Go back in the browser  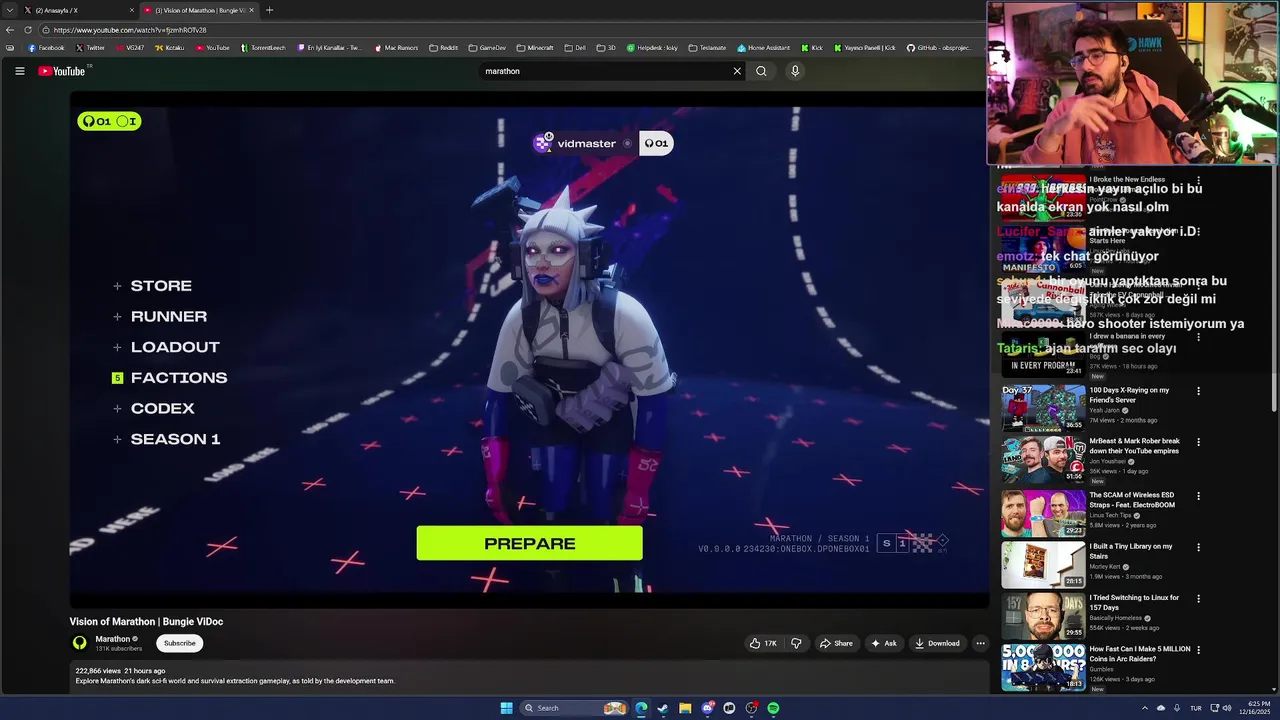(10, 30)
